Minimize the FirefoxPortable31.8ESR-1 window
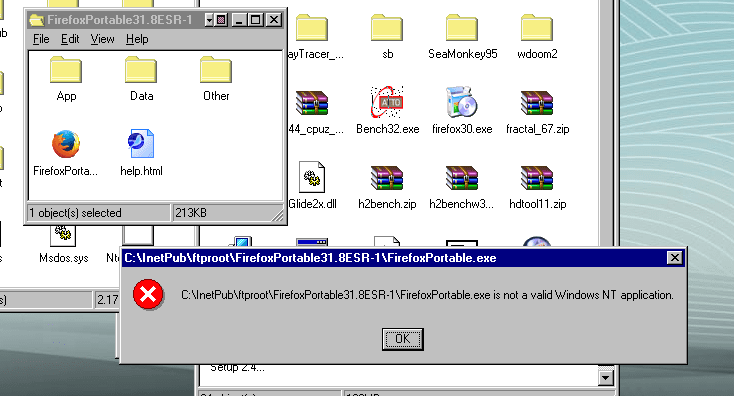The width and height of the screenshot is (734, 396). (x=239, y=20)
